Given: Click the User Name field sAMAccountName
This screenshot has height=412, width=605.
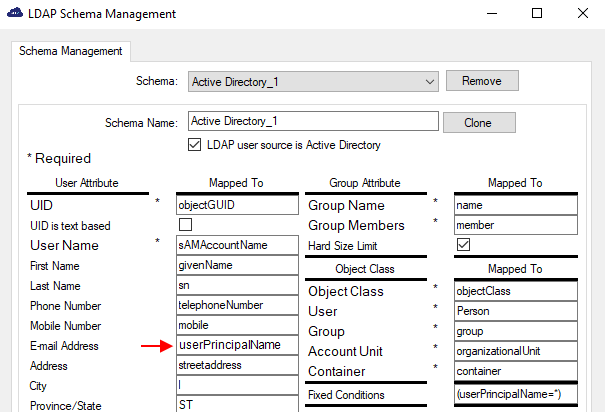Looking at the screenshot, I should (237, 245).
